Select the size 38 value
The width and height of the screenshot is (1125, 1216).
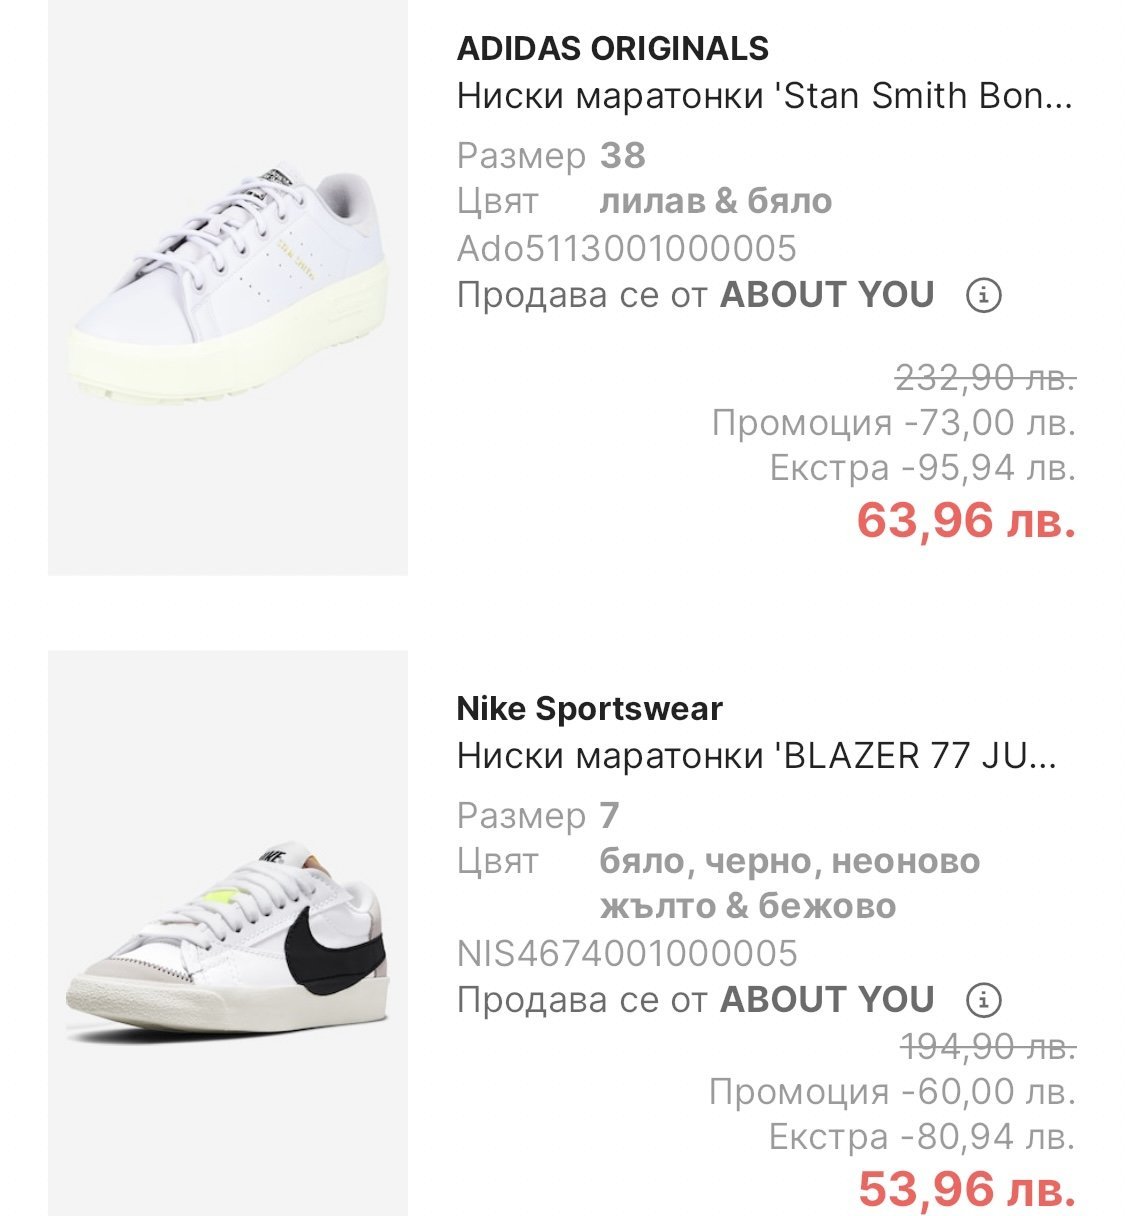(x=622, y=156)
